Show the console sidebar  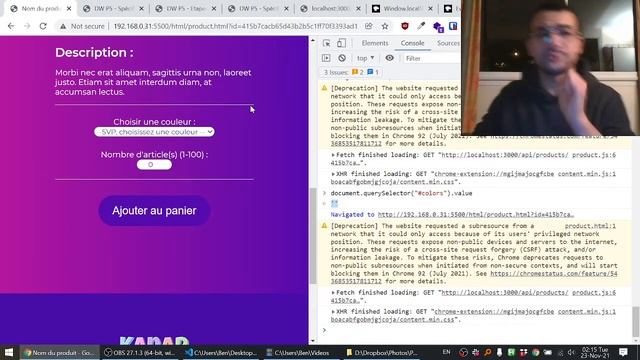pos(326,58)
